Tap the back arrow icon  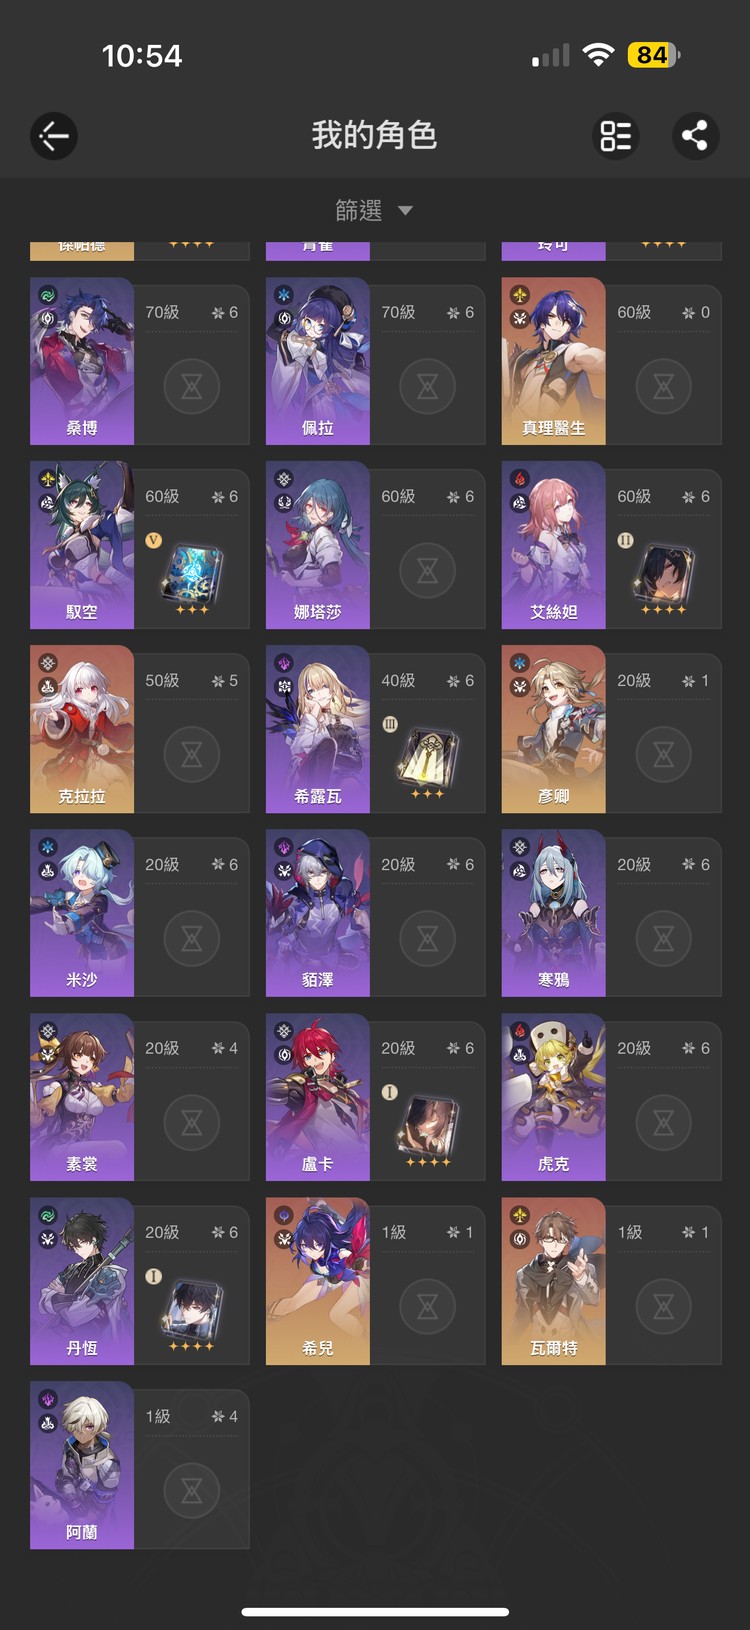54,136
